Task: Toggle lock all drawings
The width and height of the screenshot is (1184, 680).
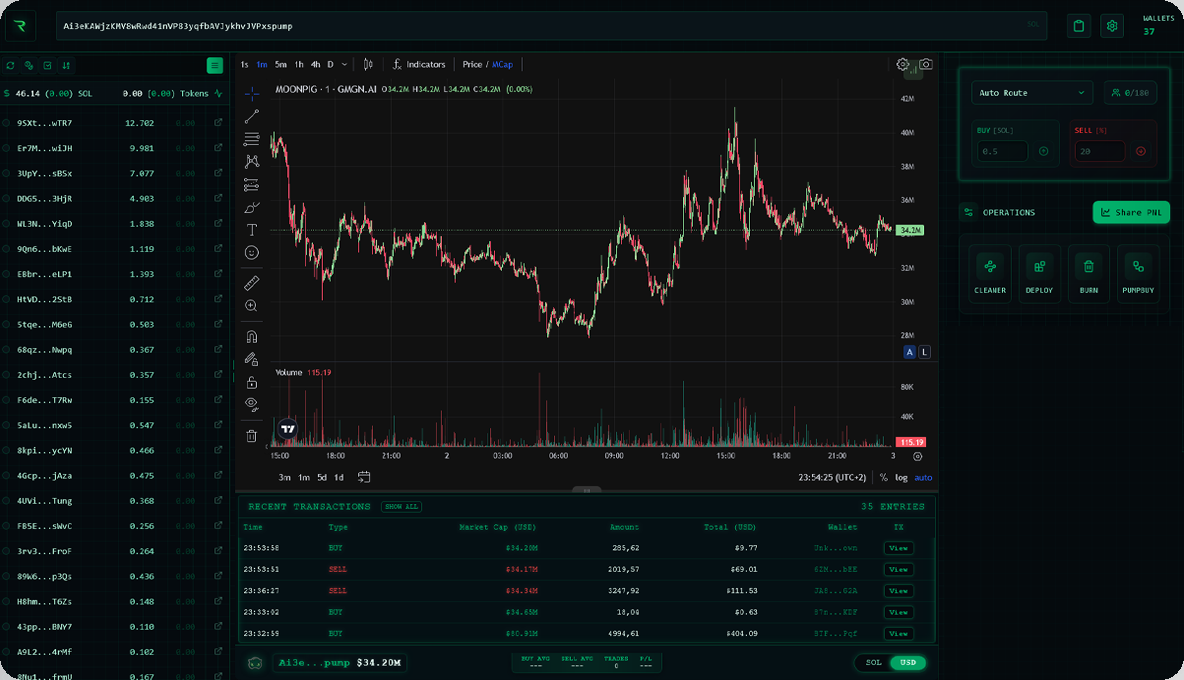Action: (251, 383)
